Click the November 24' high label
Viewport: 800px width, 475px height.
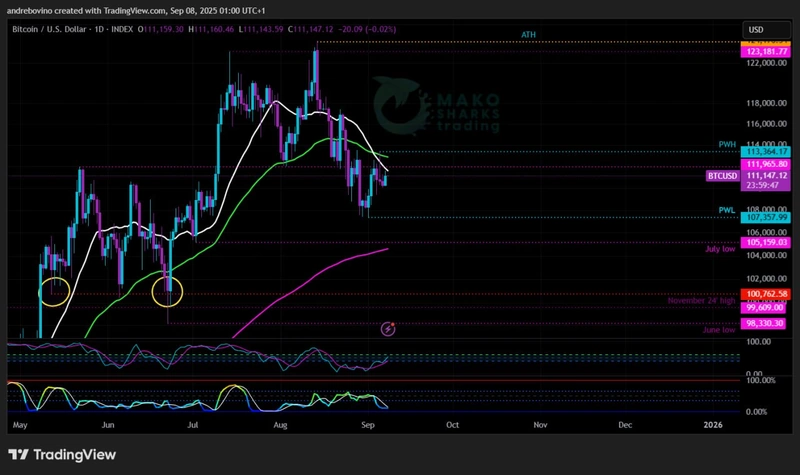tap(703, 299)
